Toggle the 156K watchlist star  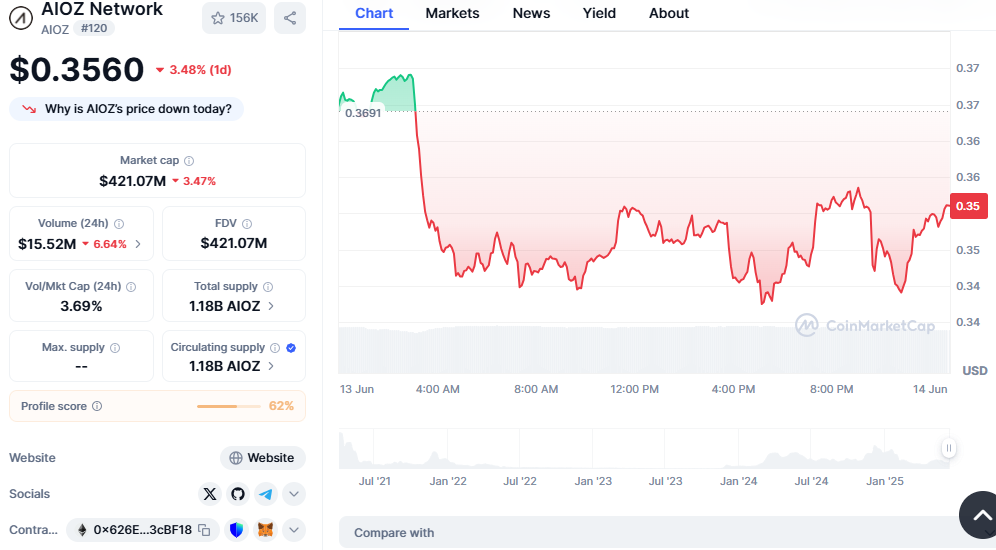(234, 18)
